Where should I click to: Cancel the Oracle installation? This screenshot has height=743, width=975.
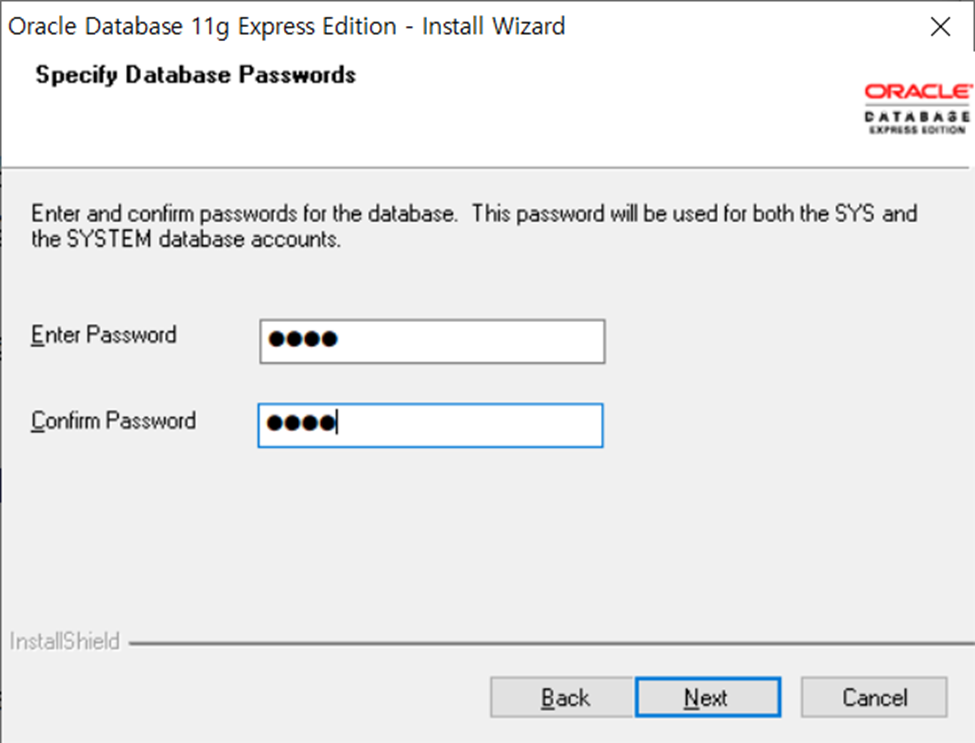pos(874,697)
